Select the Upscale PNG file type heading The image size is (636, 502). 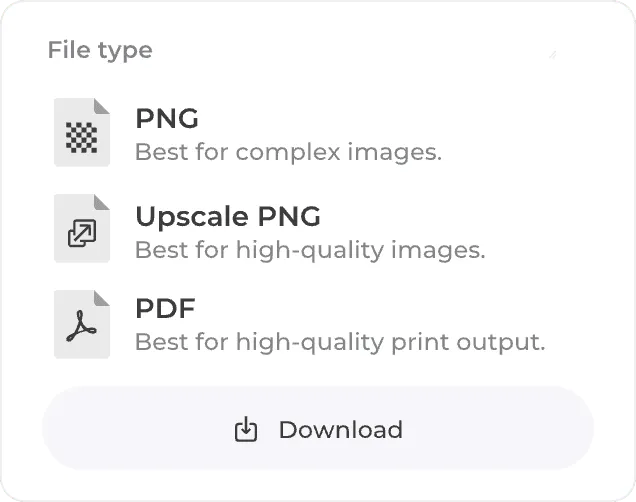228,216
